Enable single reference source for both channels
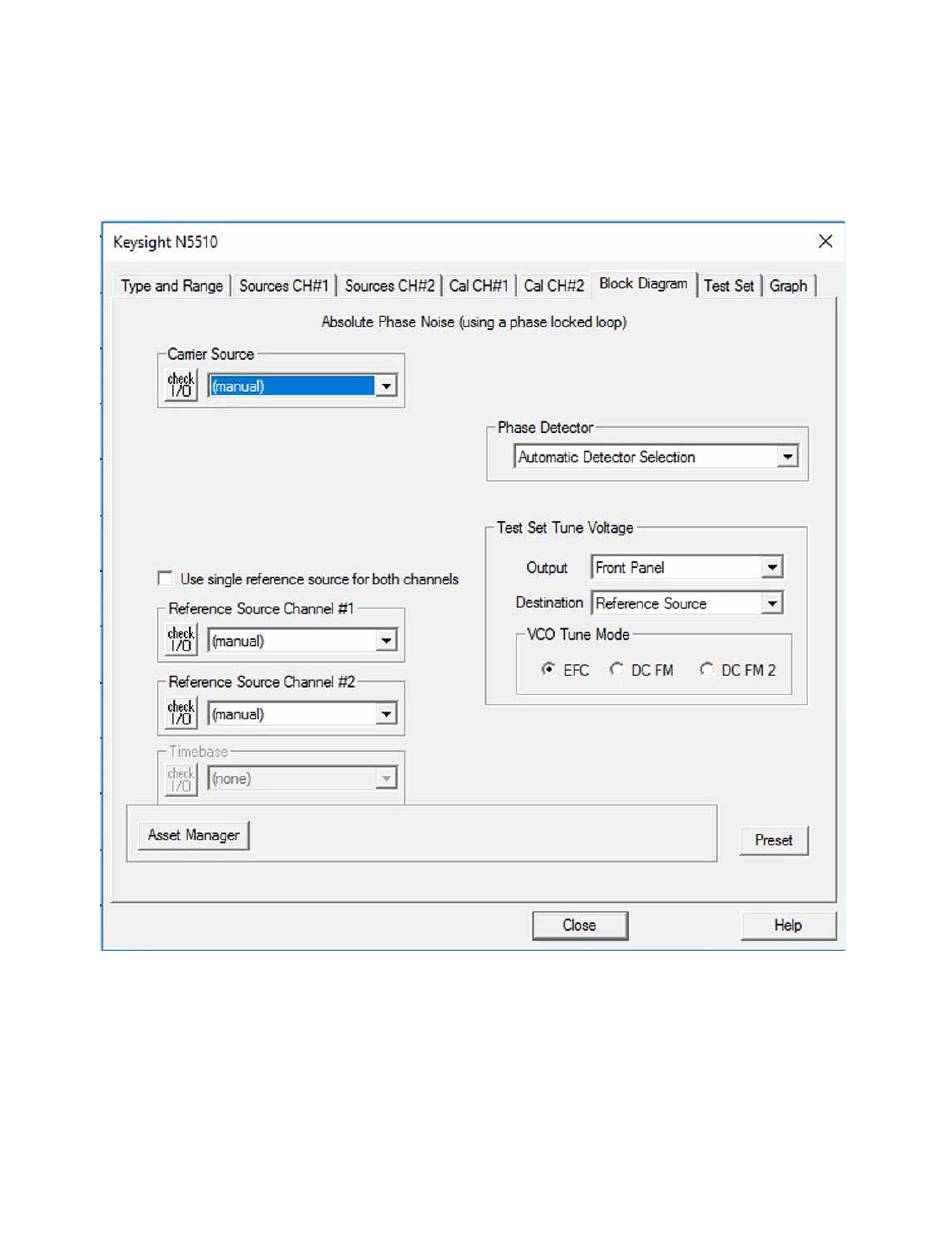Image resolution: width=950 pixels, height=1260 pixels. (165, 578)
